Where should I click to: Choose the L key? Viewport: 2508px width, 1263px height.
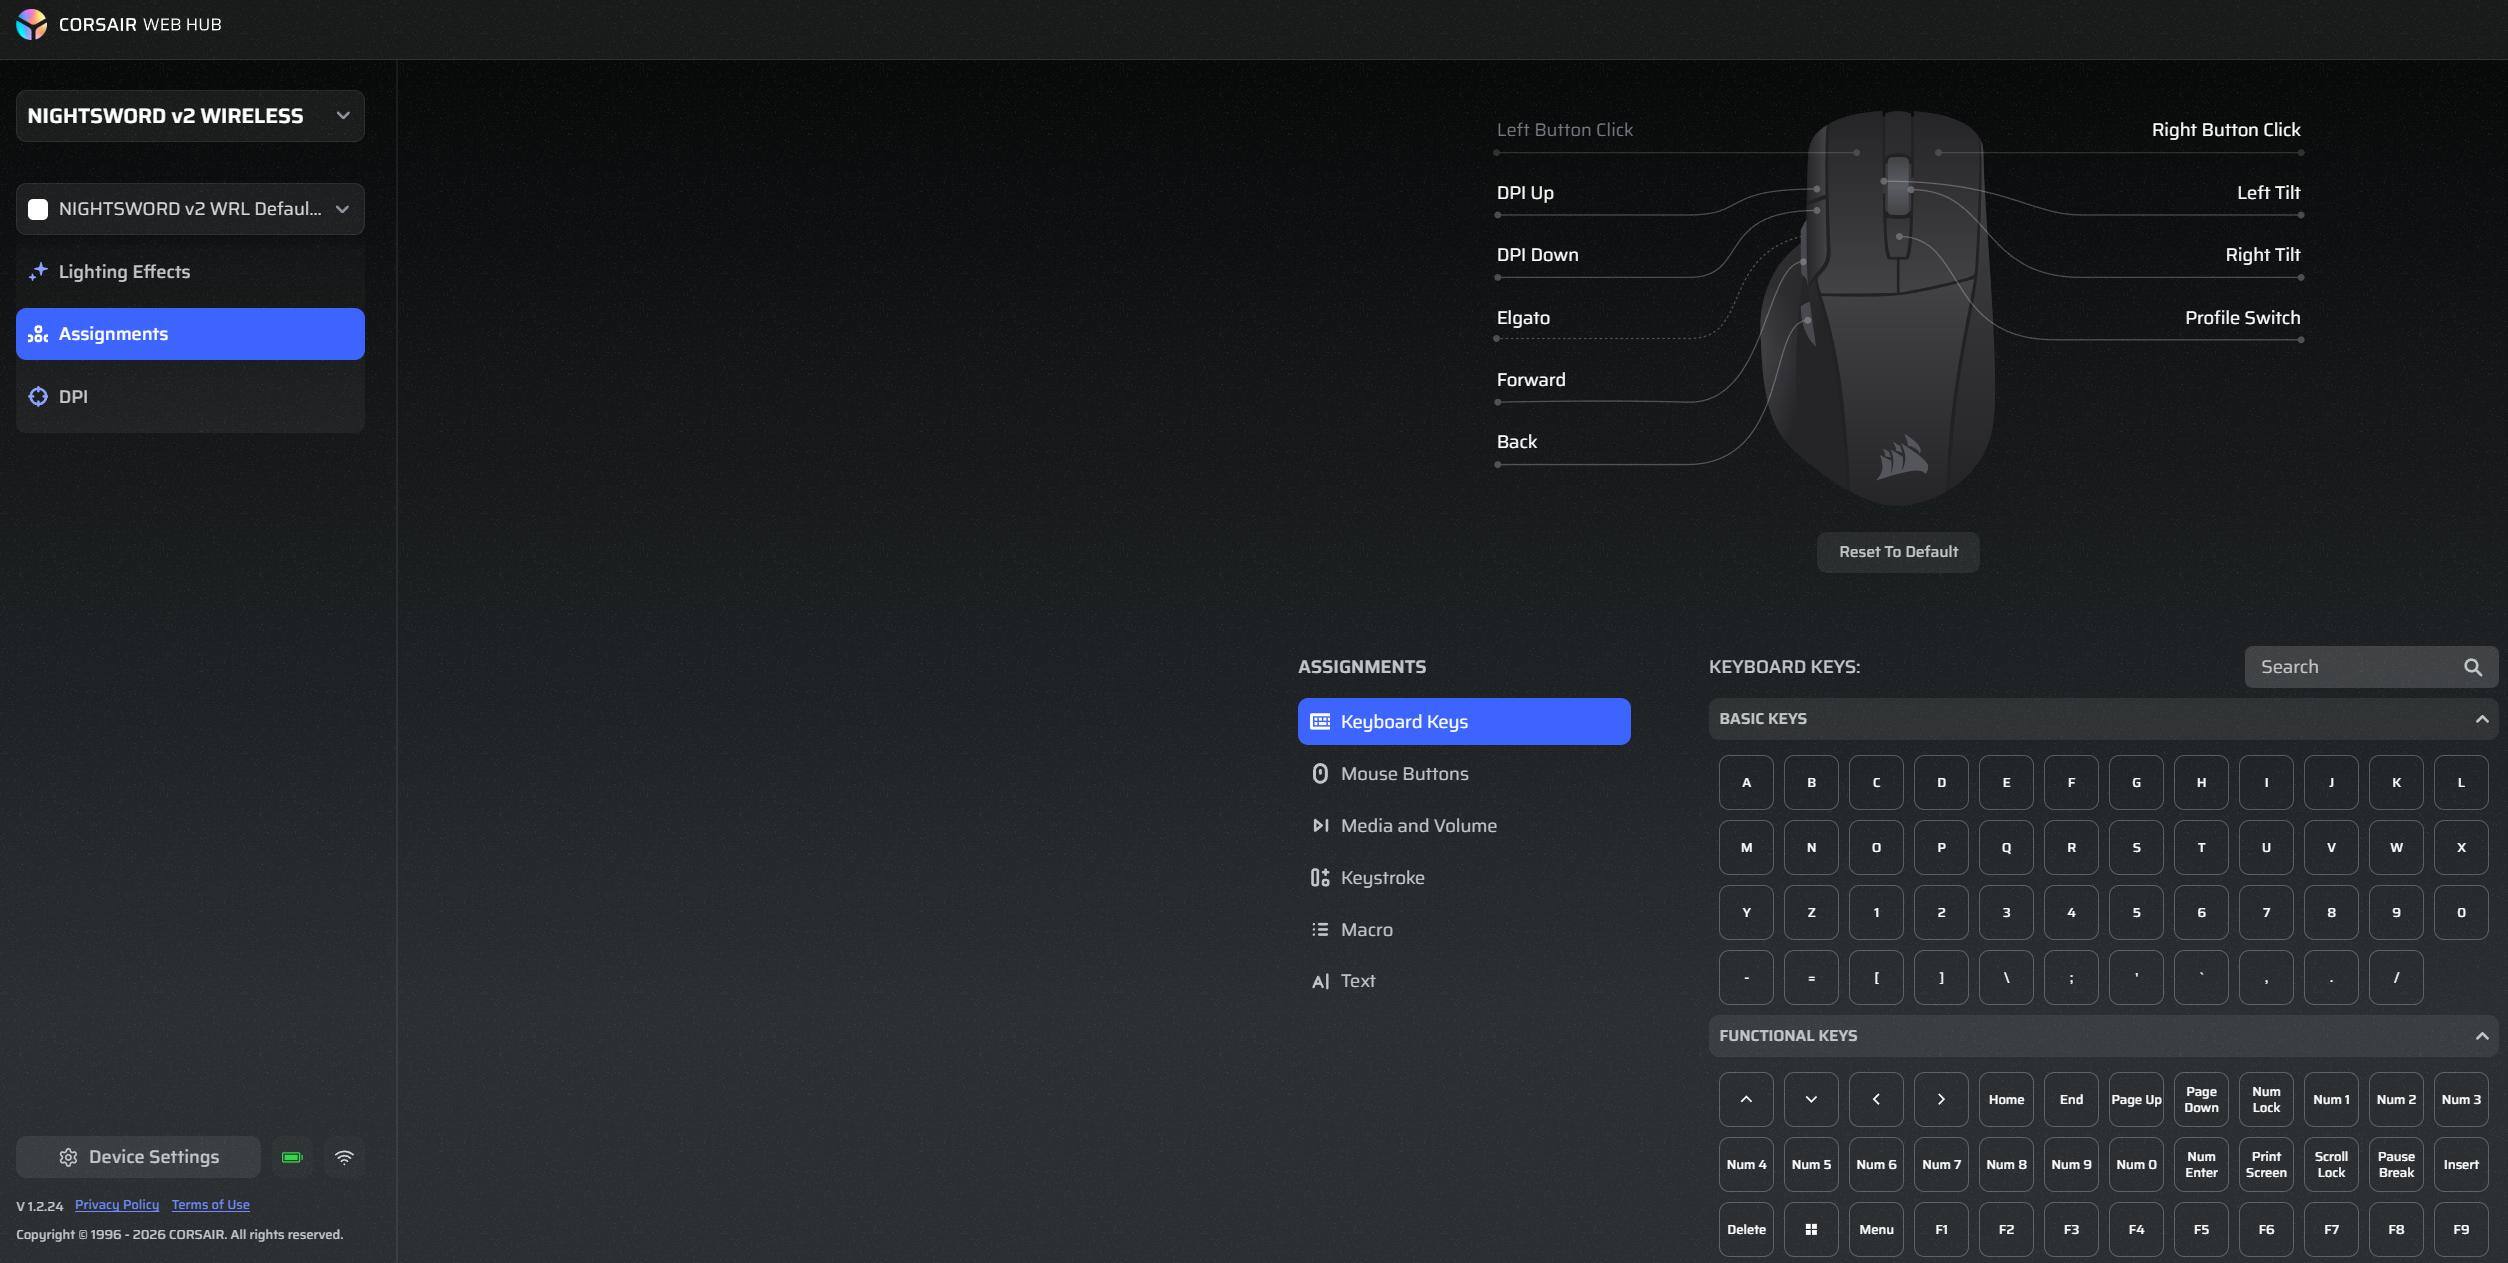pyautogui.click(x=2461, y=782)
